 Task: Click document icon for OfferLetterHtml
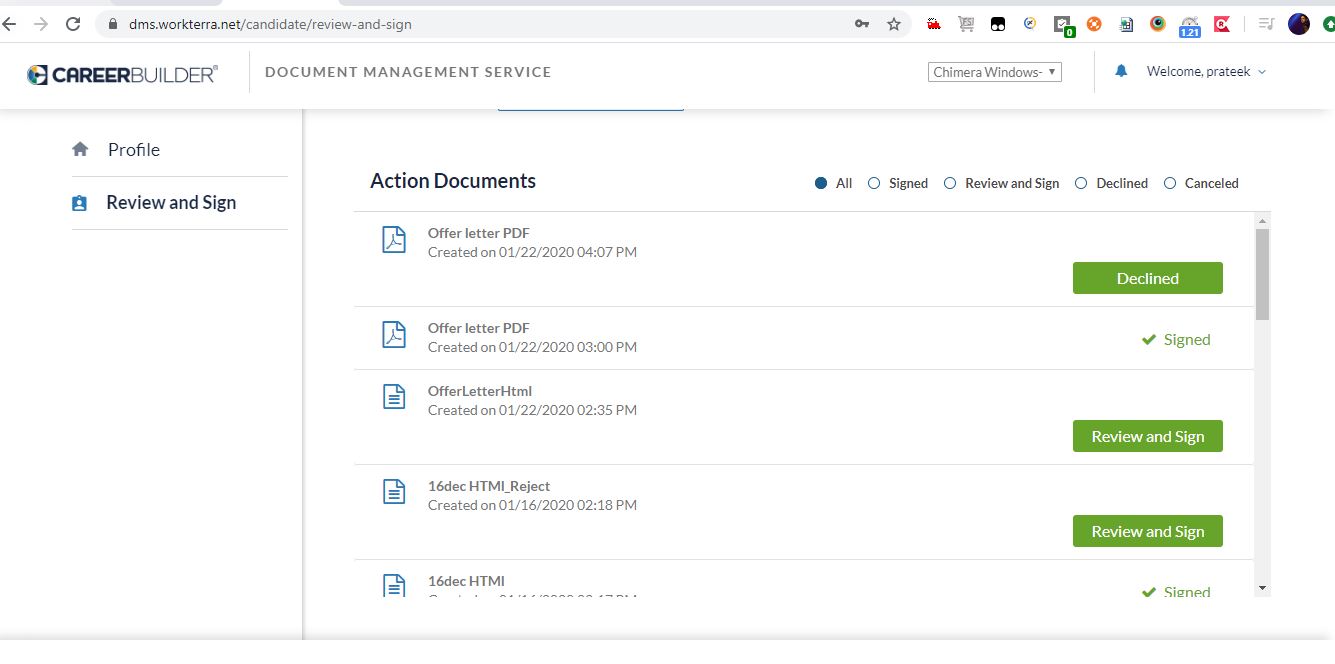click(395, 397)
